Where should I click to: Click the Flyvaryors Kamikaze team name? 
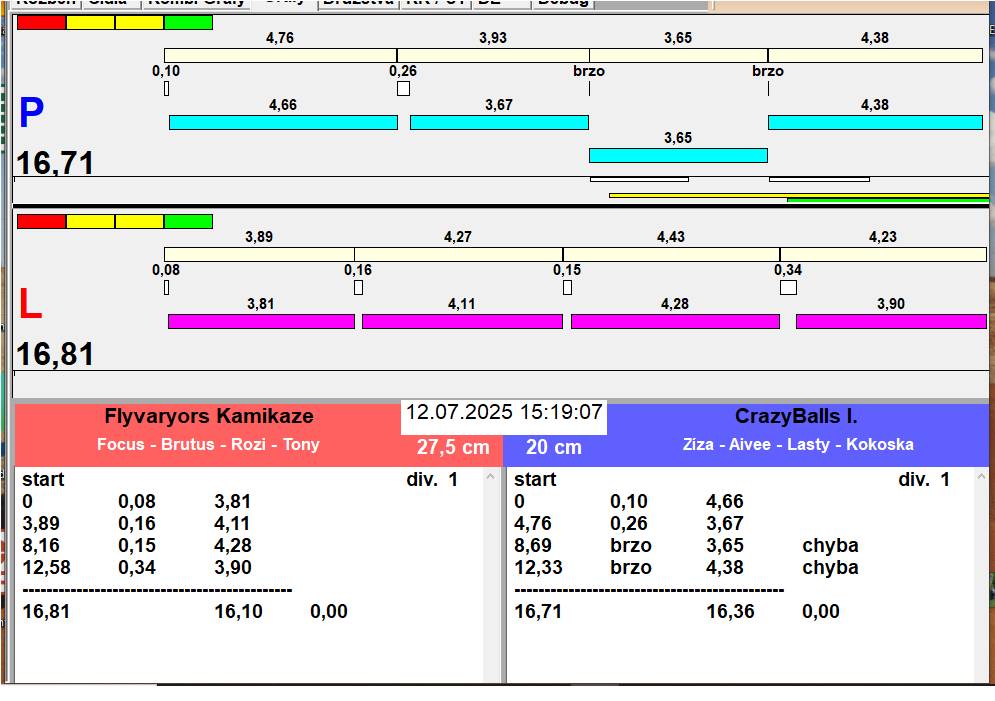click(x=209, y=416)
